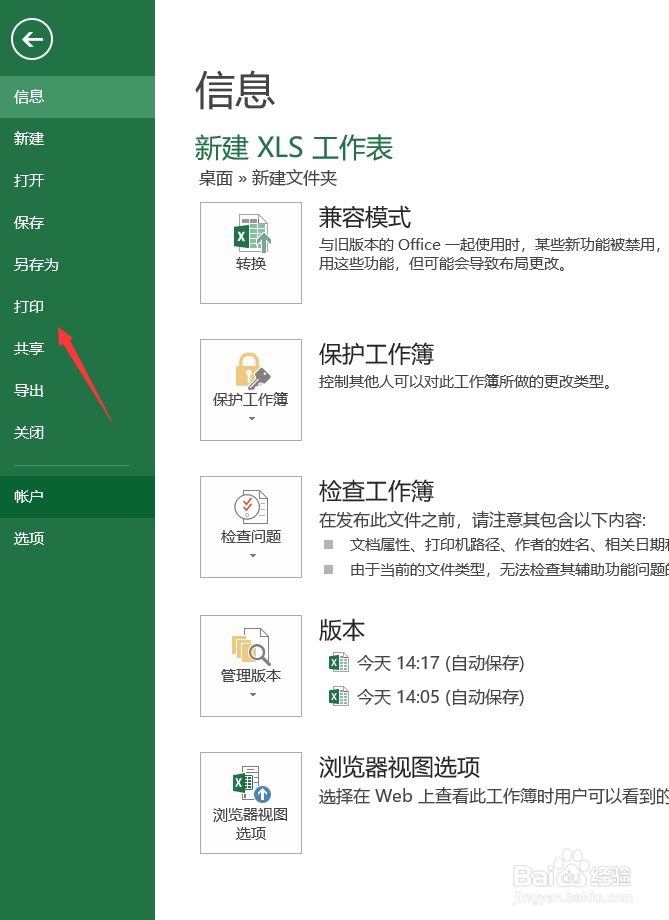
Task: Open the 管理版本 dropdown button
Action: pos(251,666)
